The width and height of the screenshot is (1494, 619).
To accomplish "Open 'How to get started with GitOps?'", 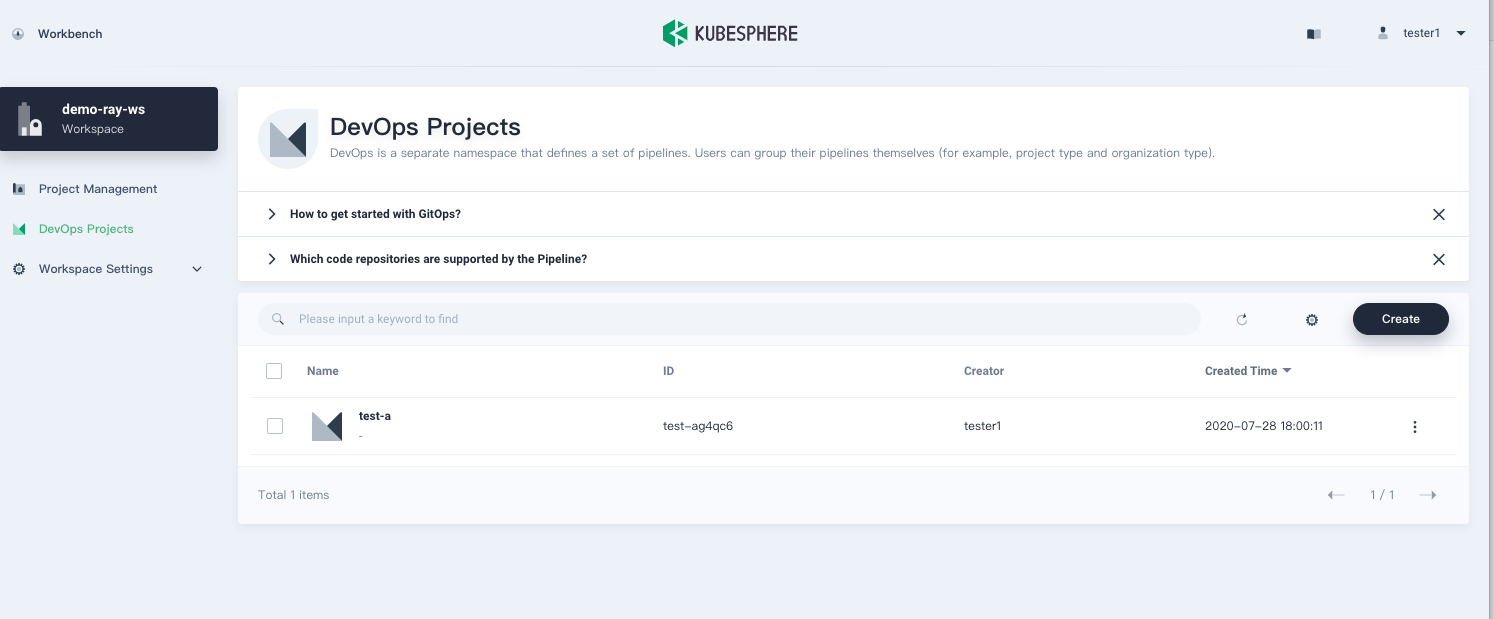I will point(375,214).
